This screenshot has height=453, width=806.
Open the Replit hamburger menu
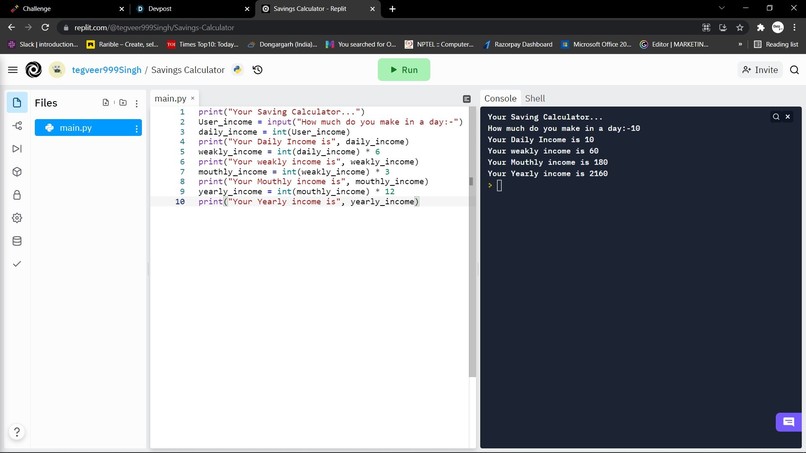pos(13,69)
